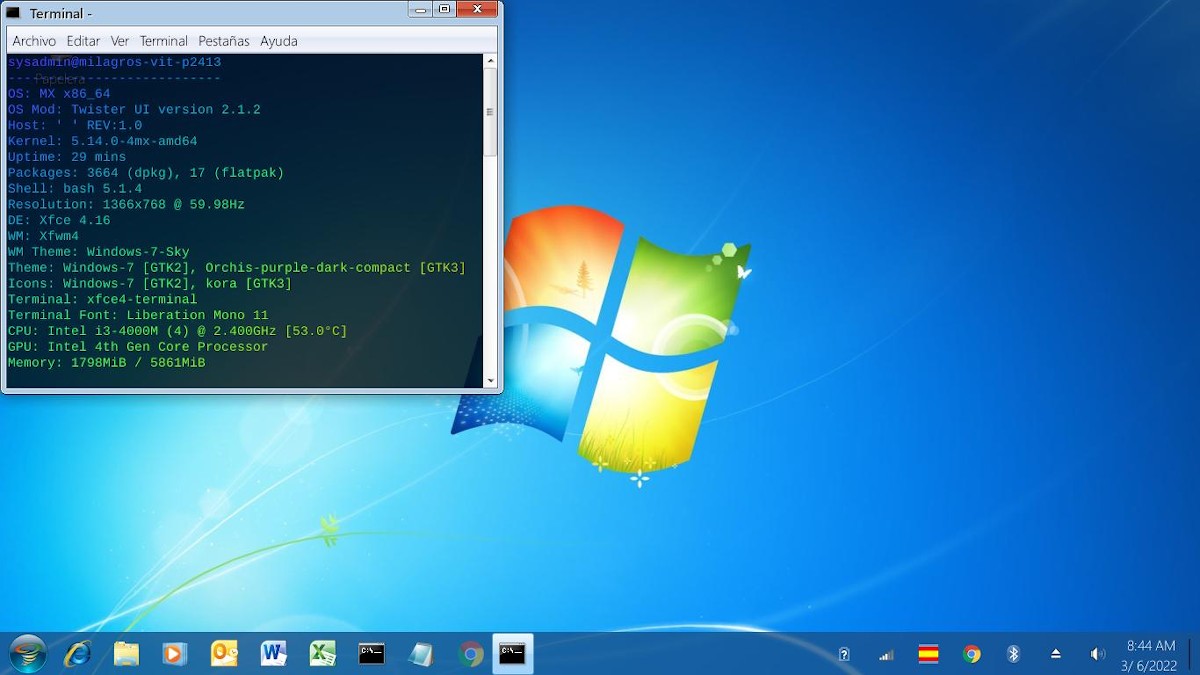The image size is (1200, 675).
Task: Expand the Pestañas menu
Action: [x=224, y=41]
